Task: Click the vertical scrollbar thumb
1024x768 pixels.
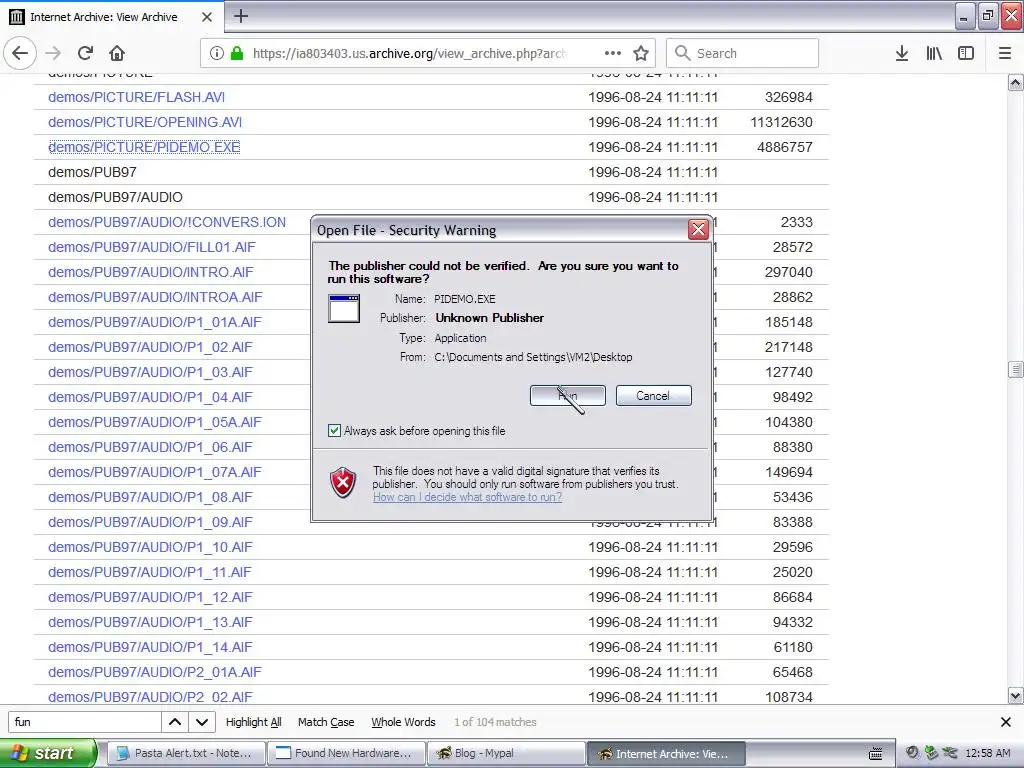Action: tap(1015, 369)
